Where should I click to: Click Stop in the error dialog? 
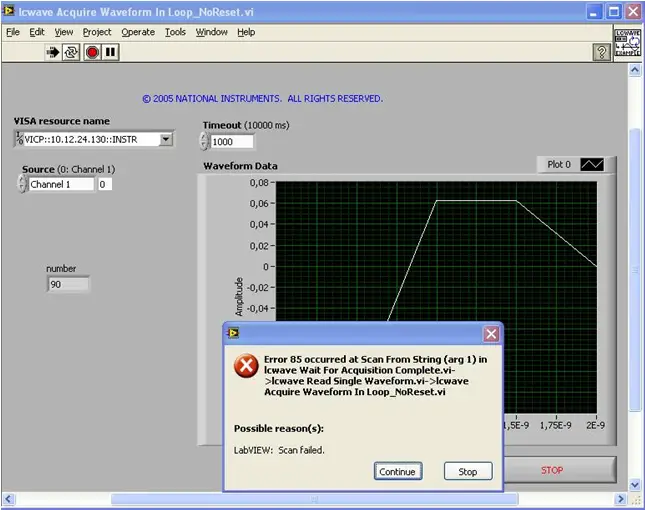(468, 471)
